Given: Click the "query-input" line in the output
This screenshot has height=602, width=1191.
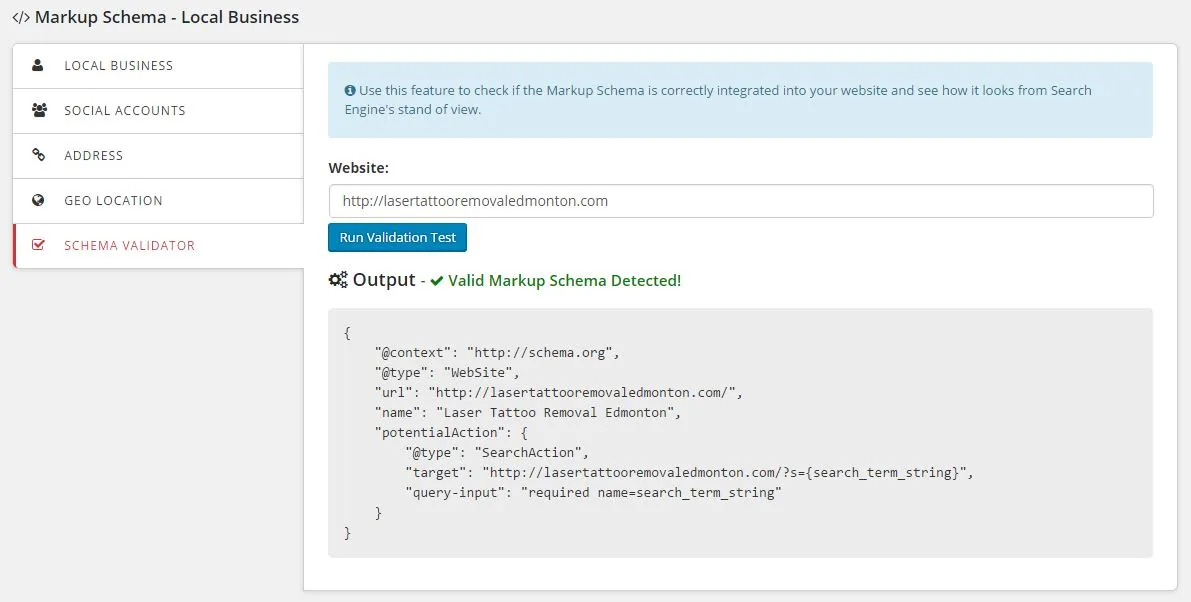Looking at the screenshot, I should point(593,492).
